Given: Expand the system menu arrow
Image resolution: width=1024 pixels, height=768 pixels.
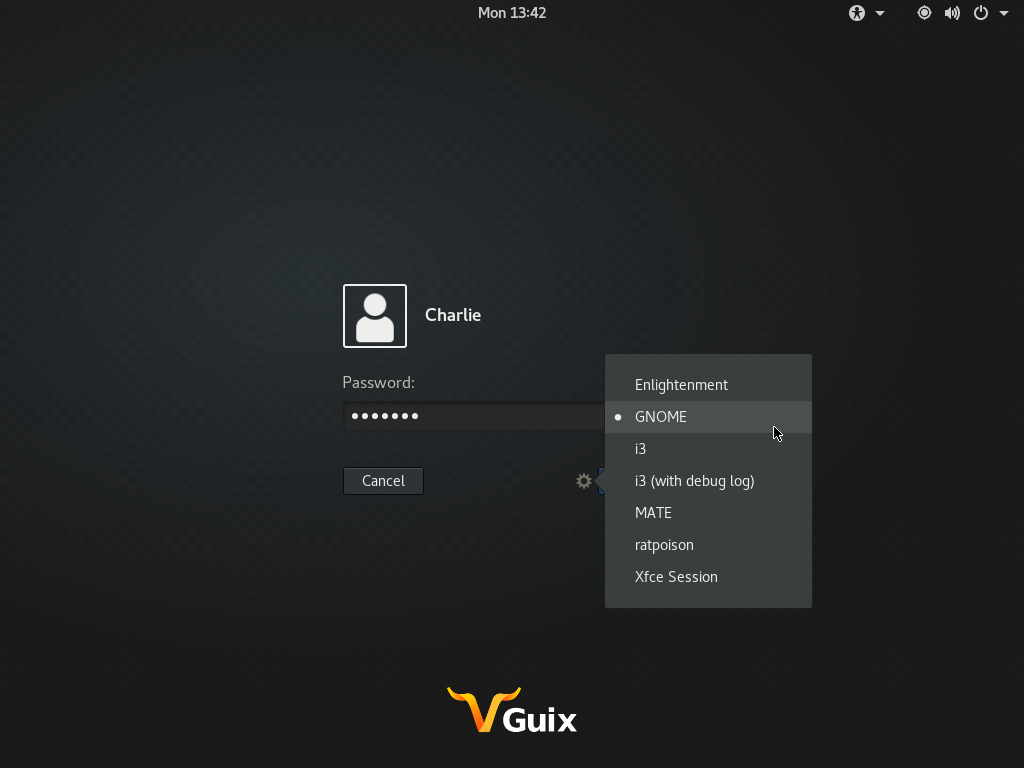Looking at the screenshot, I should pyautogui.click(x=1004, y=13).
